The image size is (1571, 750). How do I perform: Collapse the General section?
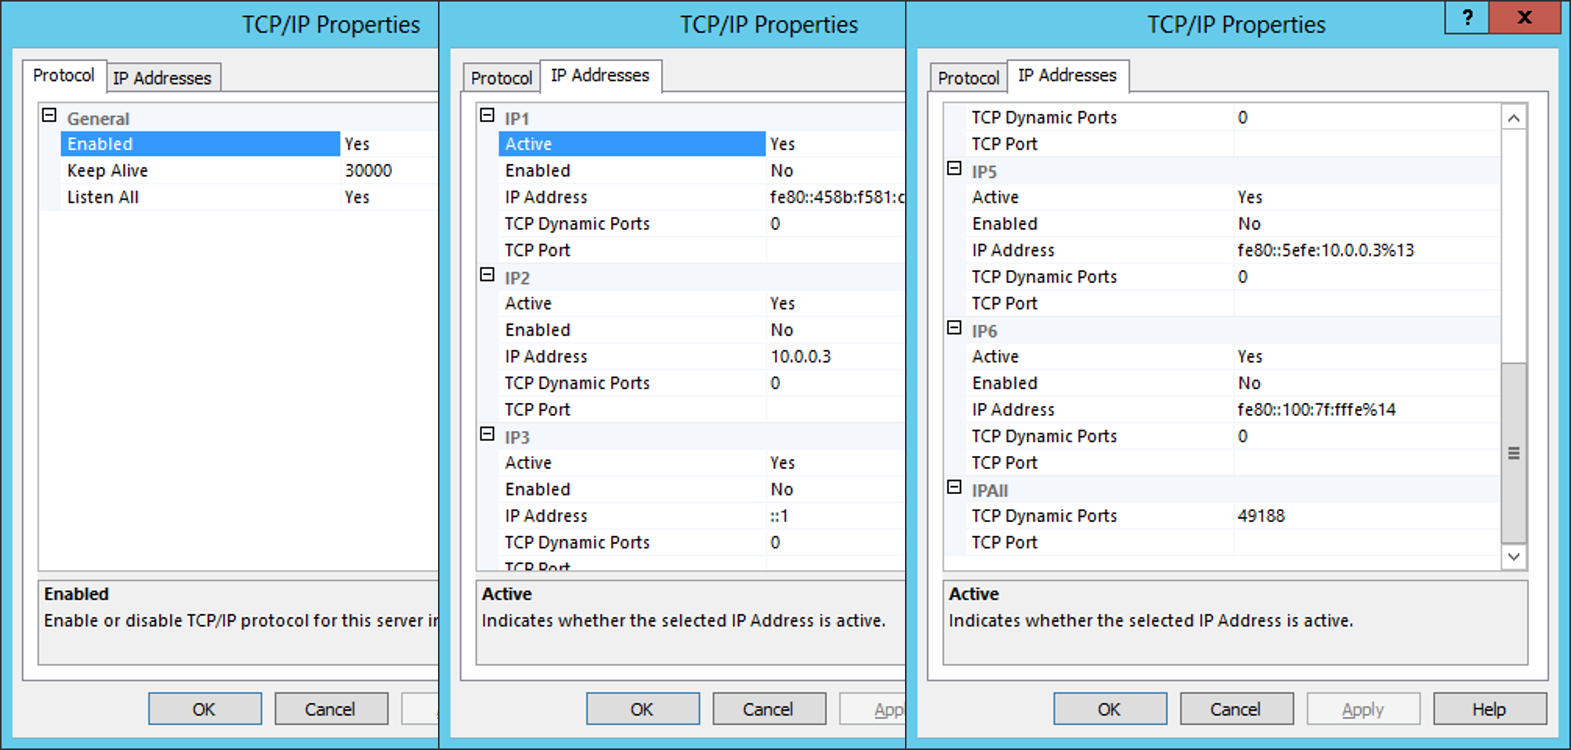[x=48, y=115]
